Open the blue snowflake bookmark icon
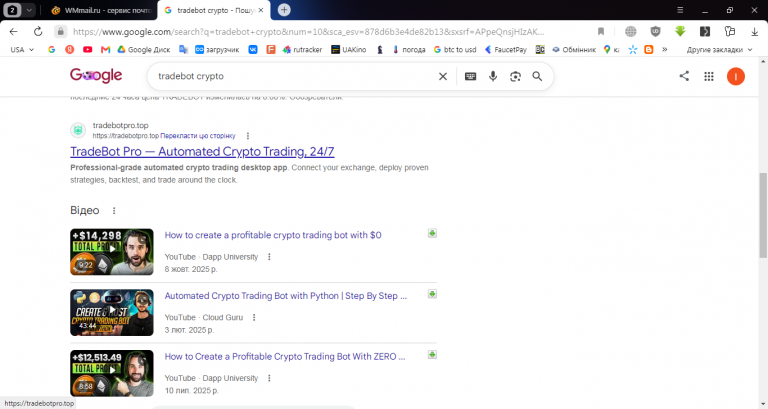768x409 pixels. coord(633,49)
